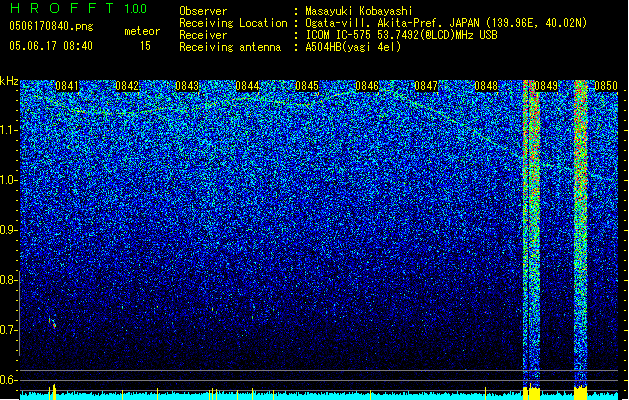Click the 0845 time marker
The height and width of the screenshot is (400, 629).
pos(307,86)
